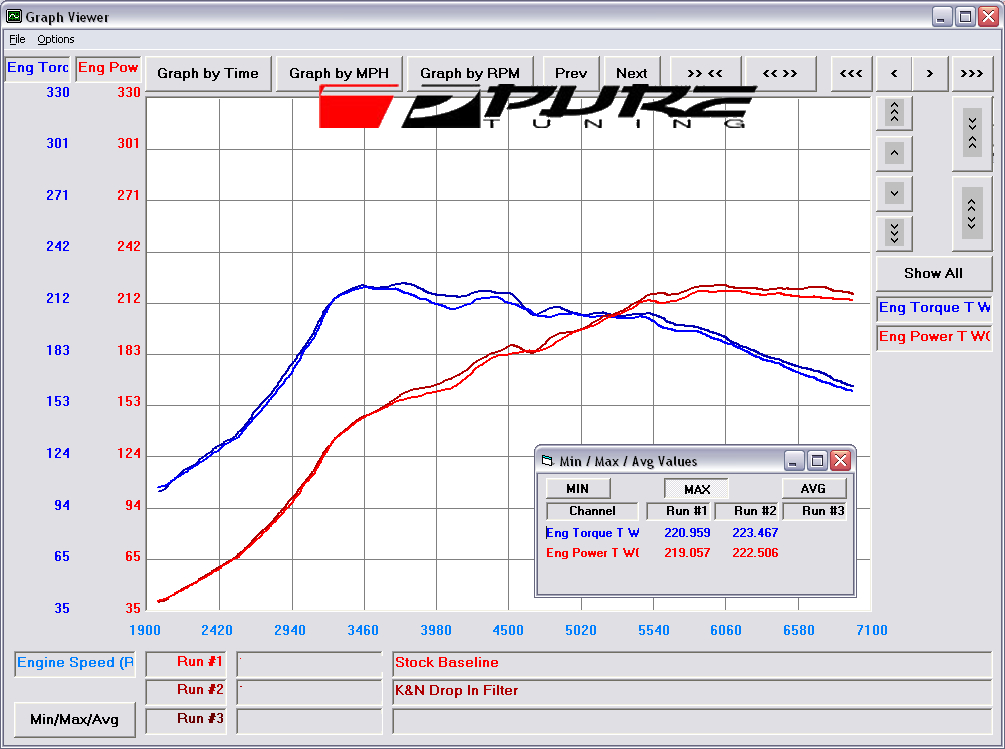Click the Run #2 label
Image resolution: width=1005 pixels, height=749 pixels.
point(186,691)
